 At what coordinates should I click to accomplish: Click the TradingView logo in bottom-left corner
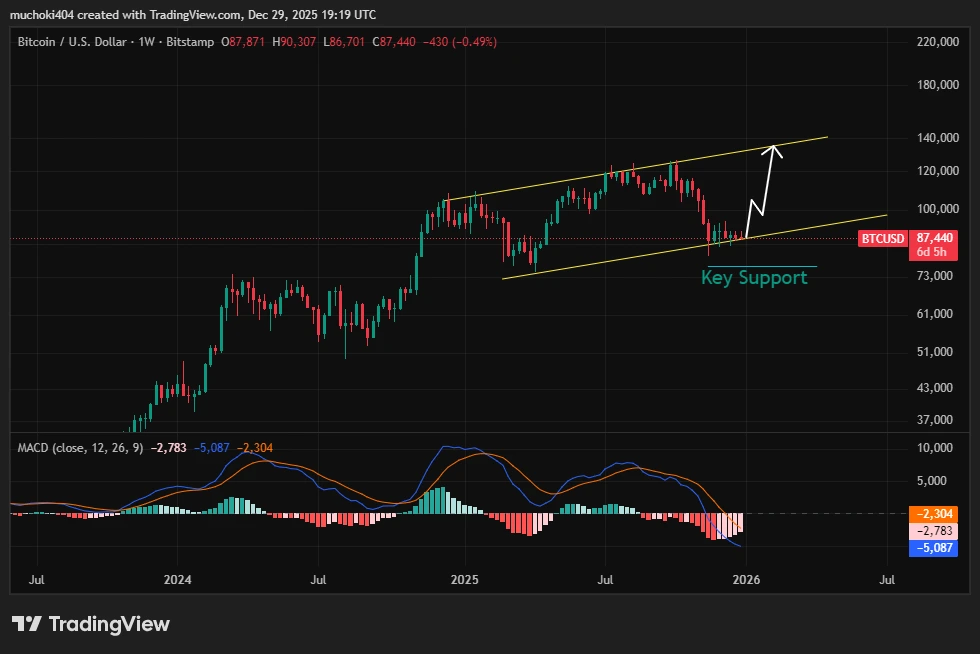click(x=90, y=625)
